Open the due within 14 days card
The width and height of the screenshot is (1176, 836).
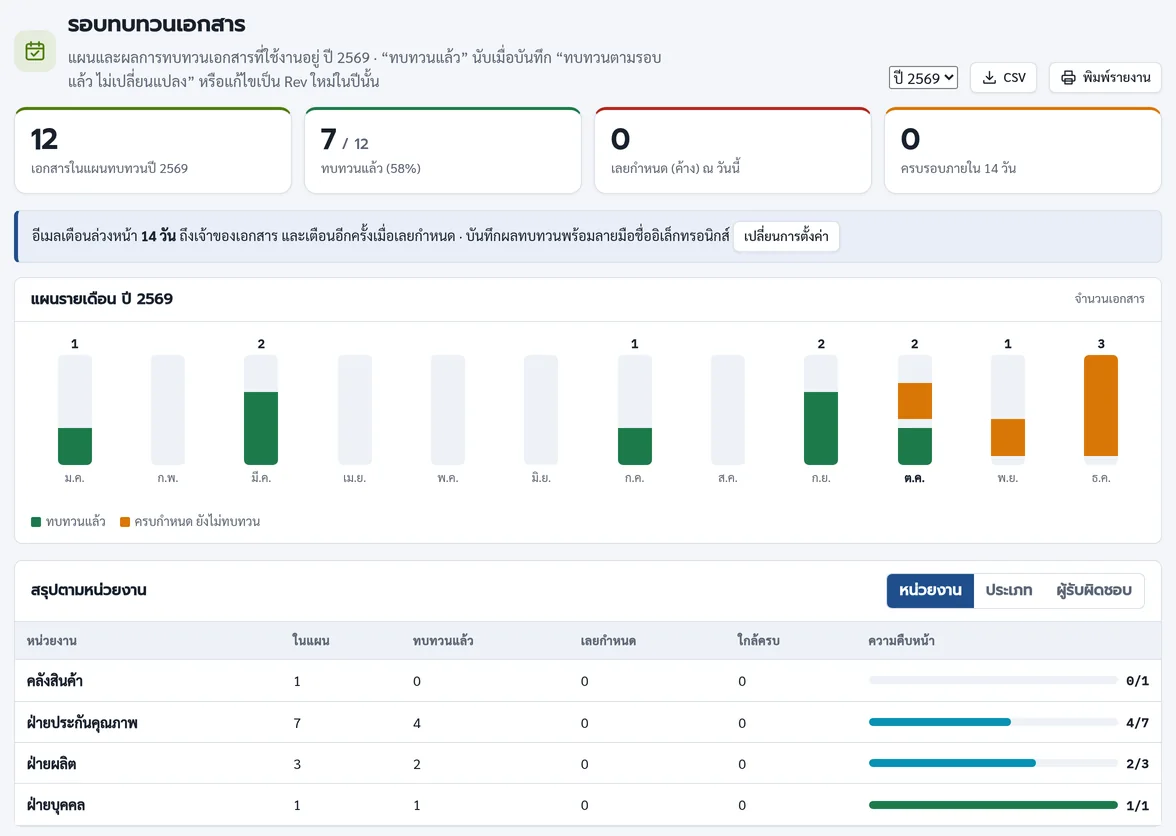click(x=1023, y=151)
